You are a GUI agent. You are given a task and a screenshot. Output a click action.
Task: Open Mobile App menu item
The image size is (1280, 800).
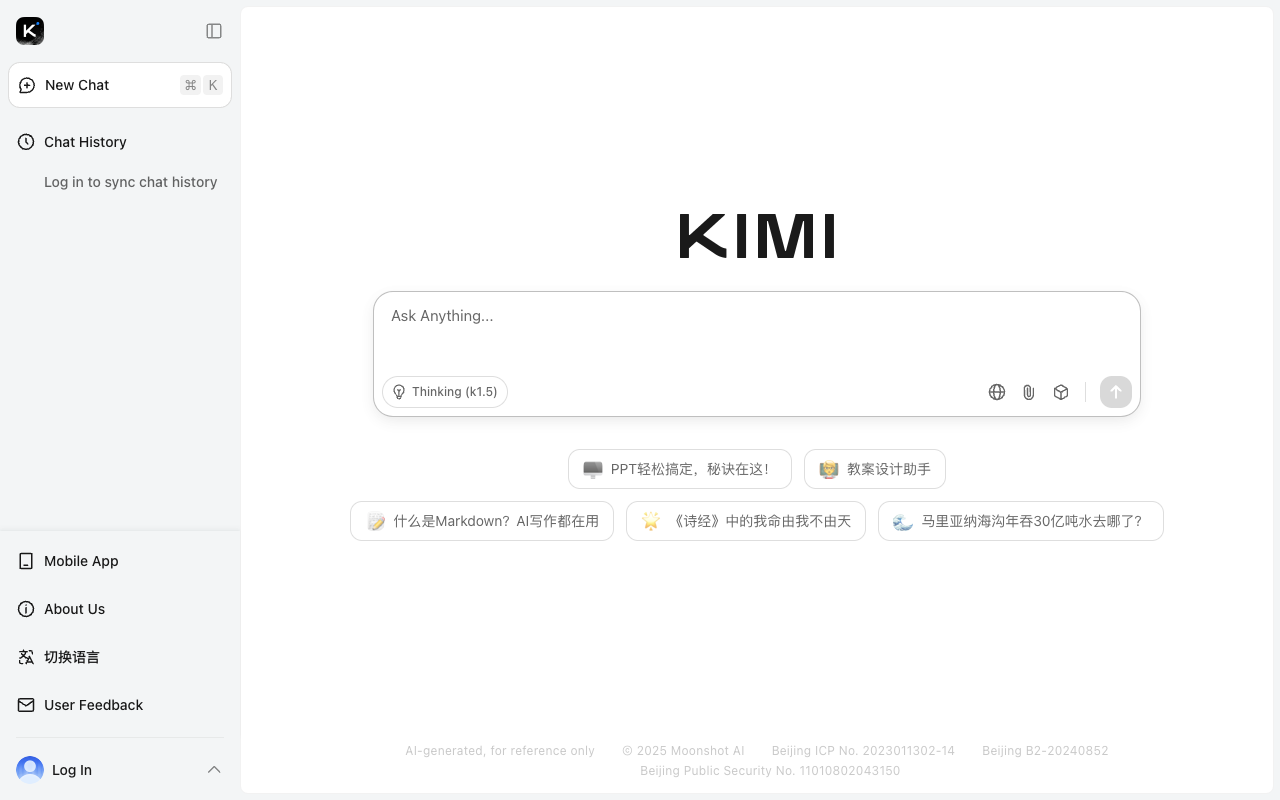(x=120, y=561)
